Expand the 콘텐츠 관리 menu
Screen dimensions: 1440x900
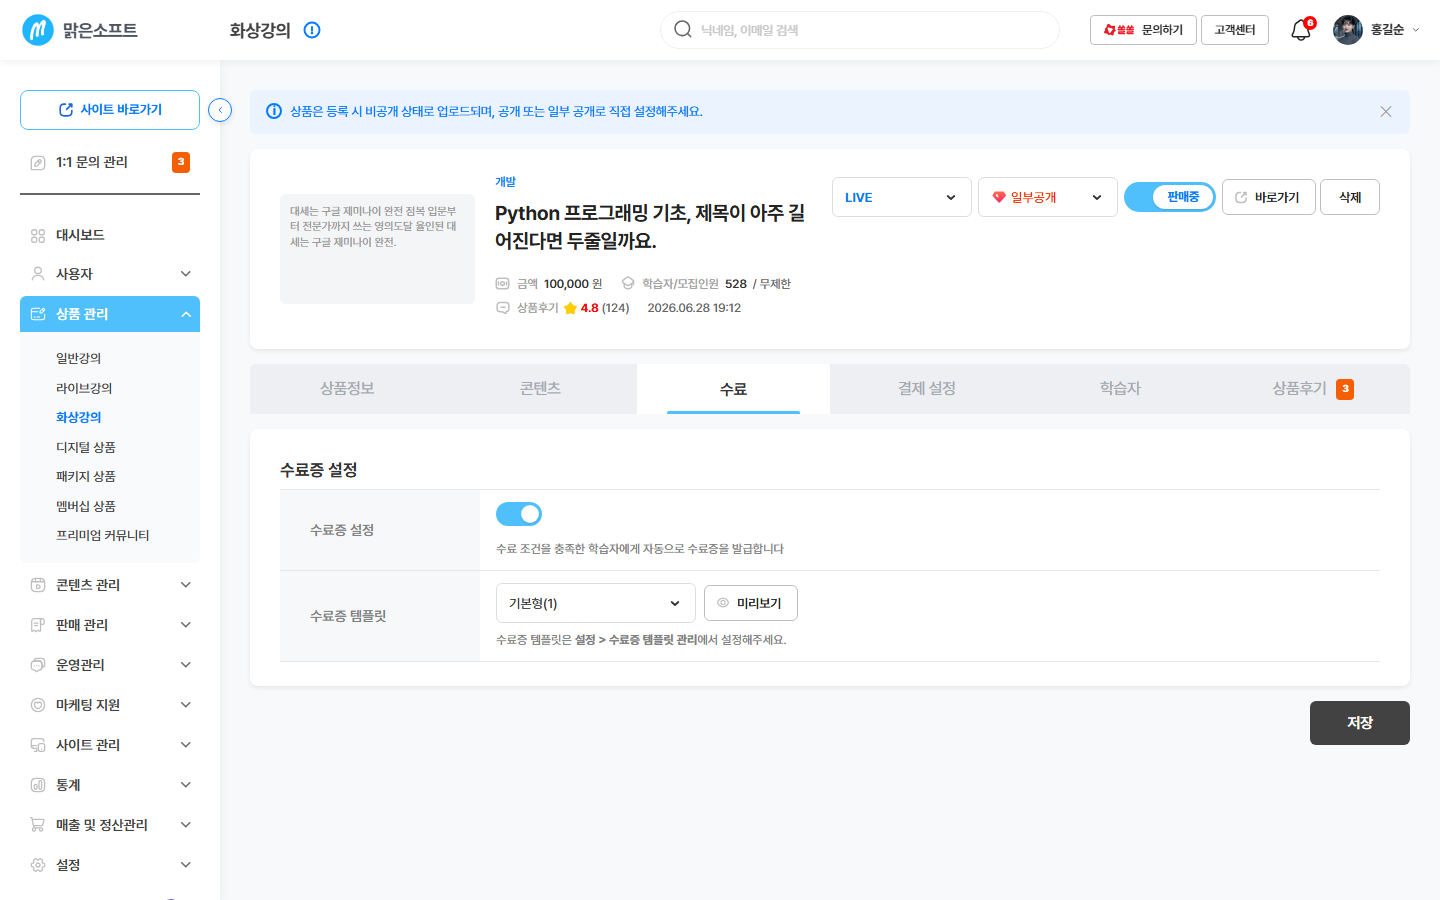click(x=186, y=585)
